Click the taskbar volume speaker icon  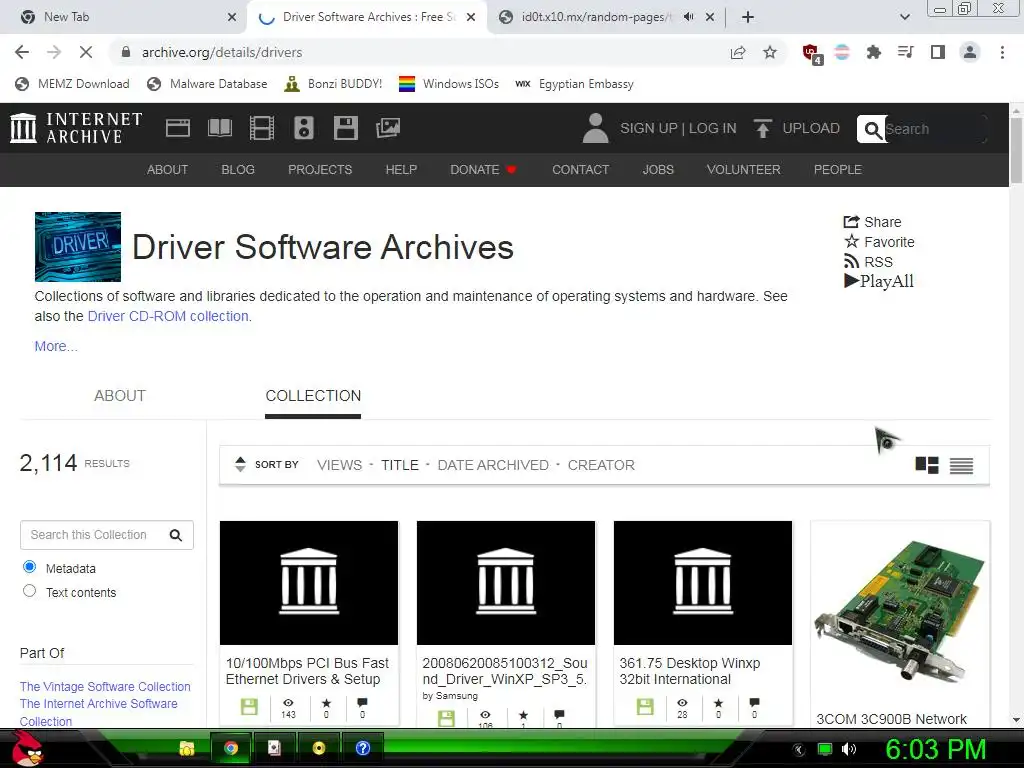(x=849, y=749)
